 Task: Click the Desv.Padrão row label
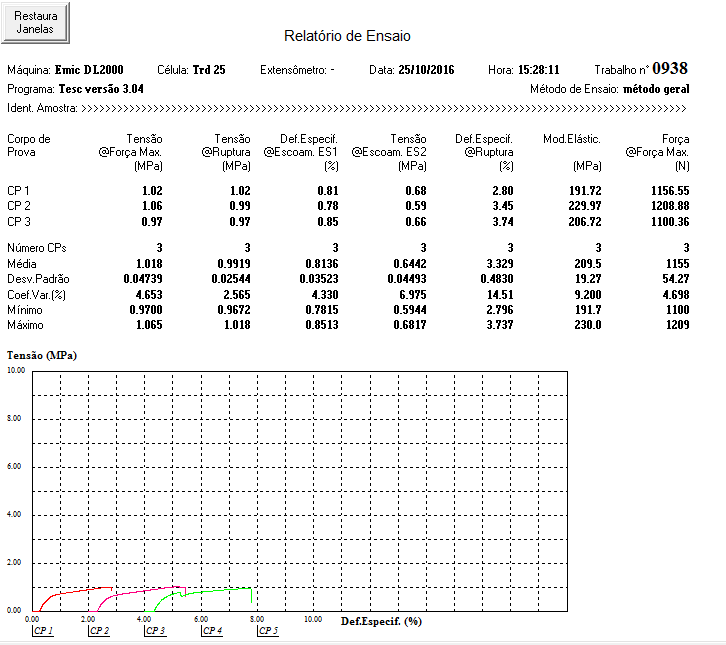click(38, 279)
